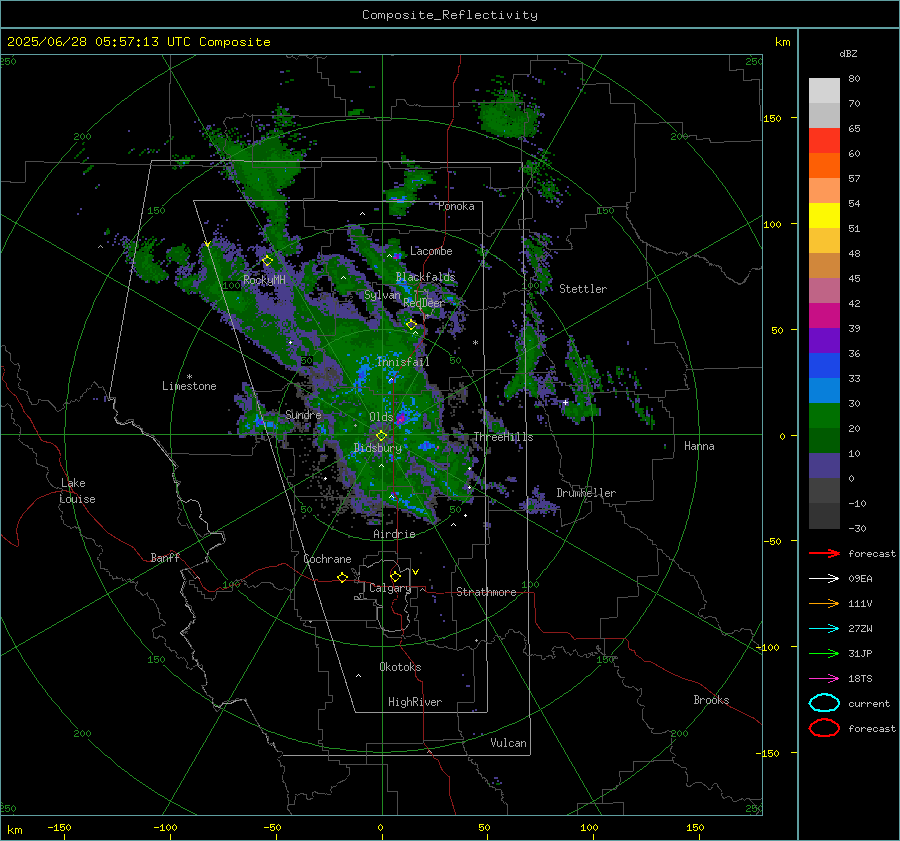Click the Okotoks label
Screen dimensions: 900x841
[400, 667]
